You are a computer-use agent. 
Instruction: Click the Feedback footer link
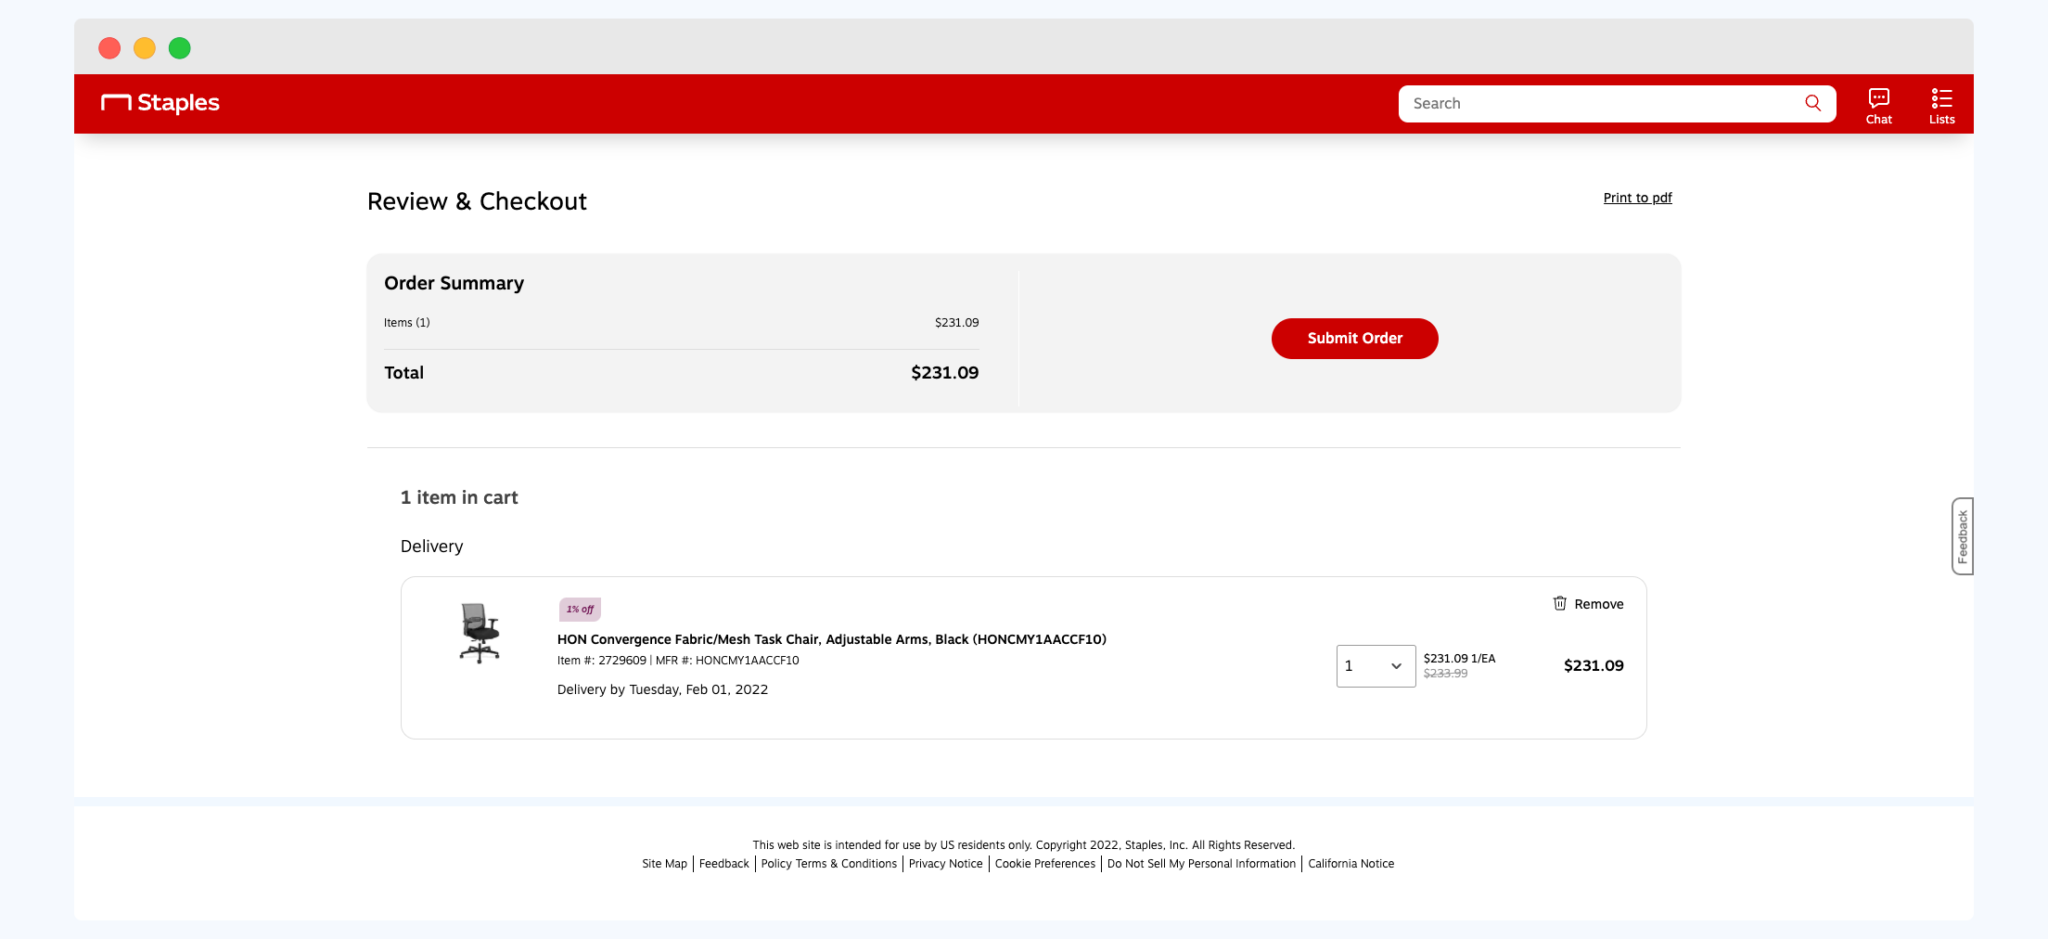(723, 863)
